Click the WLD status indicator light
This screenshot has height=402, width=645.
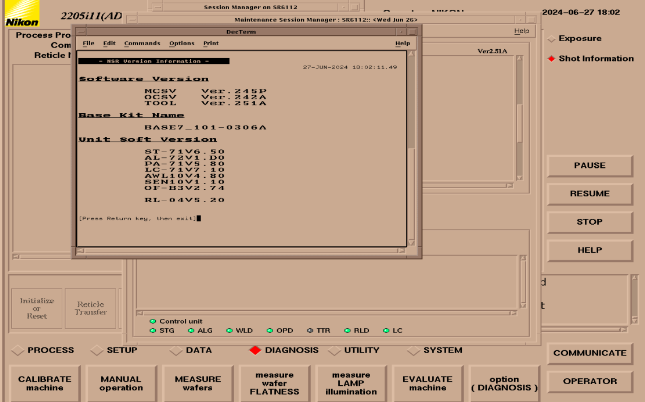coord(230,330)
